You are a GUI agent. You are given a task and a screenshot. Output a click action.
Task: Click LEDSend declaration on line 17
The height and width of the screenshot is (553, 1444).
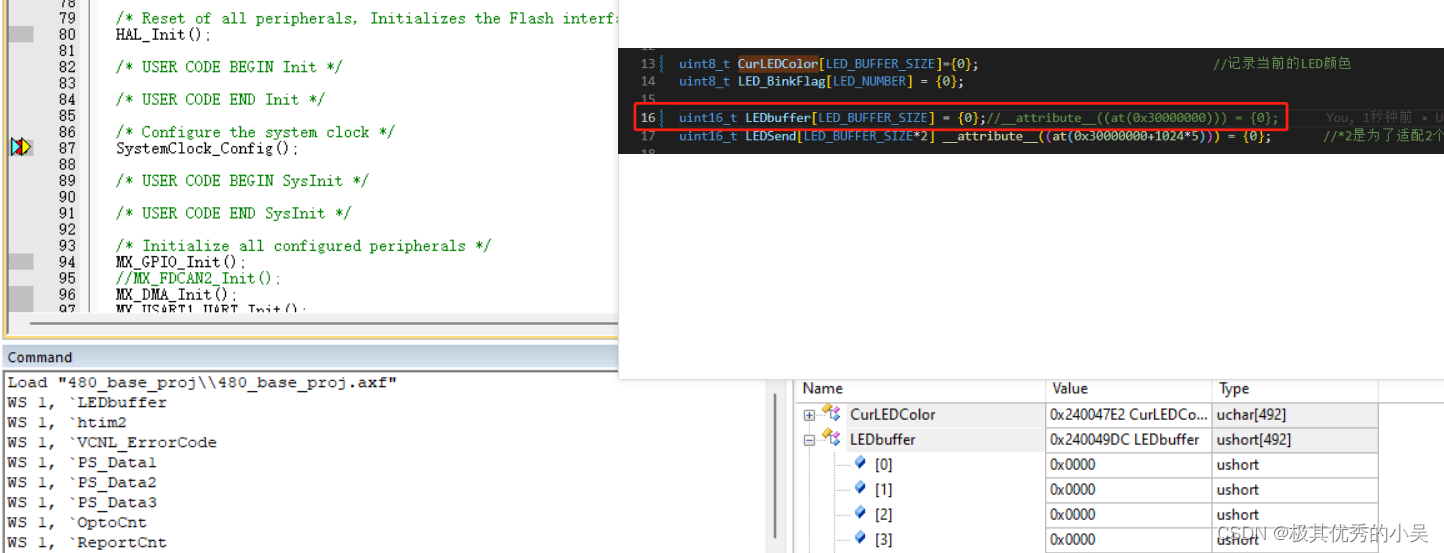point(975,136)
